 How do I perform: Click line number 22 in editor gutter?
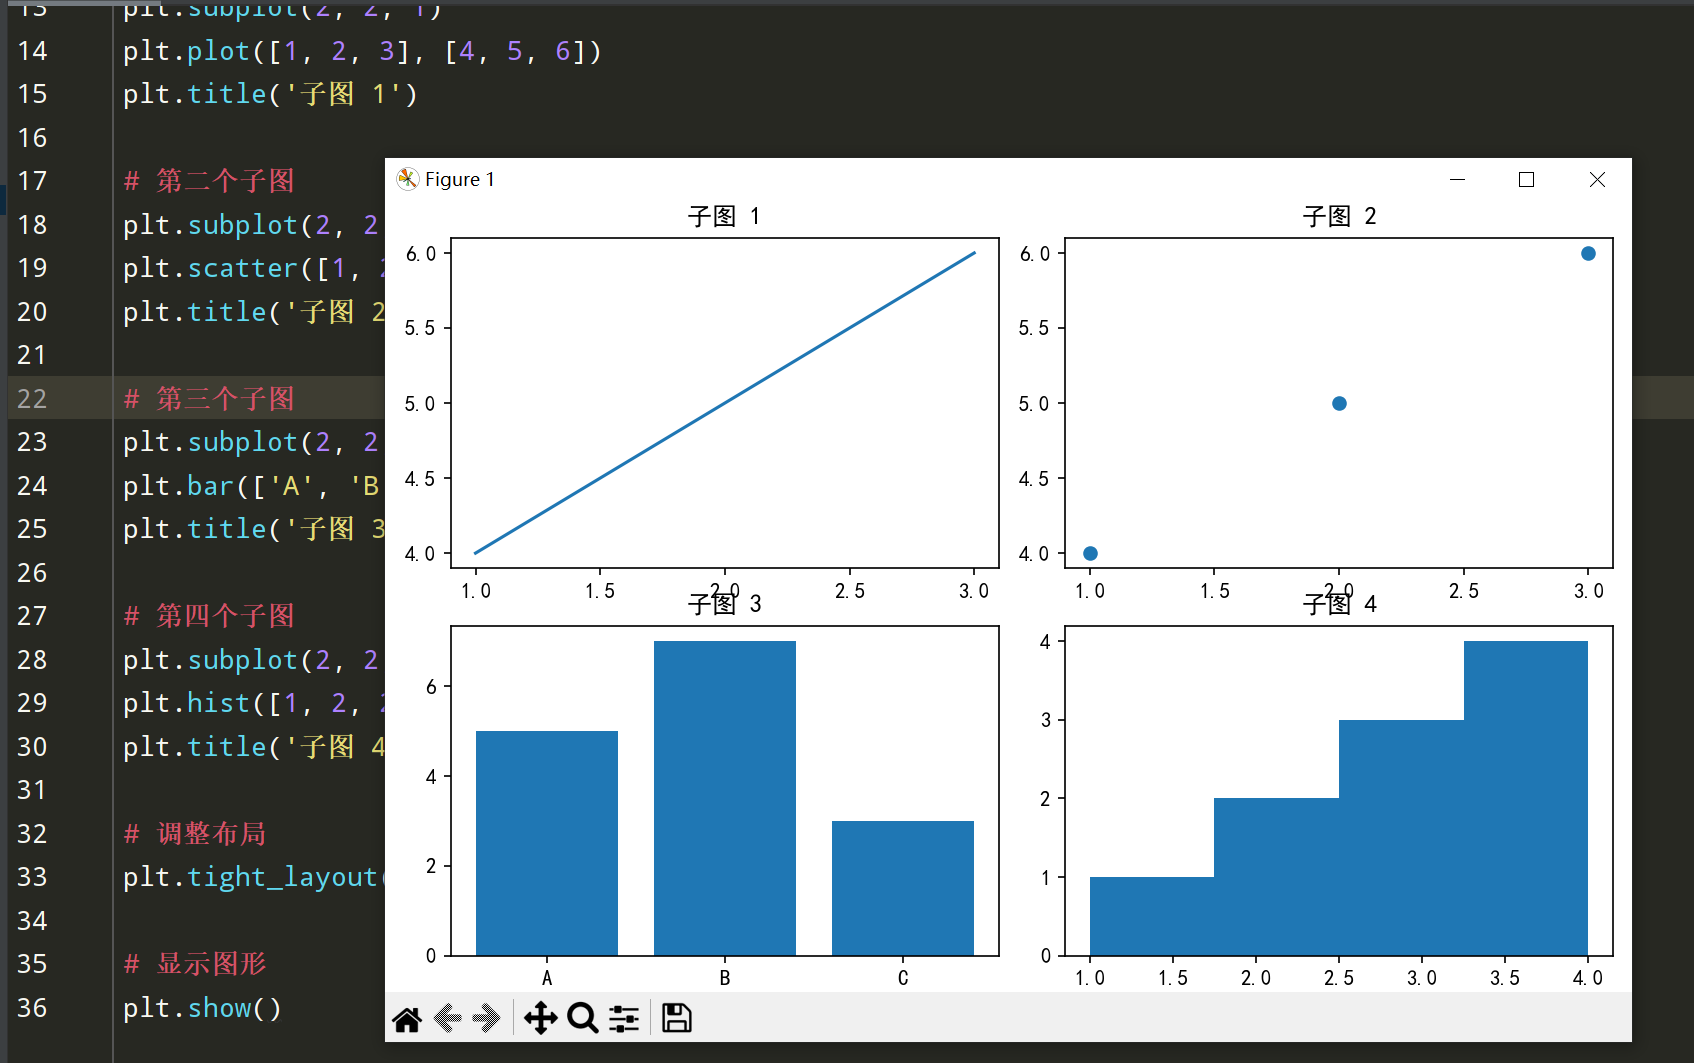pos(32,398)
